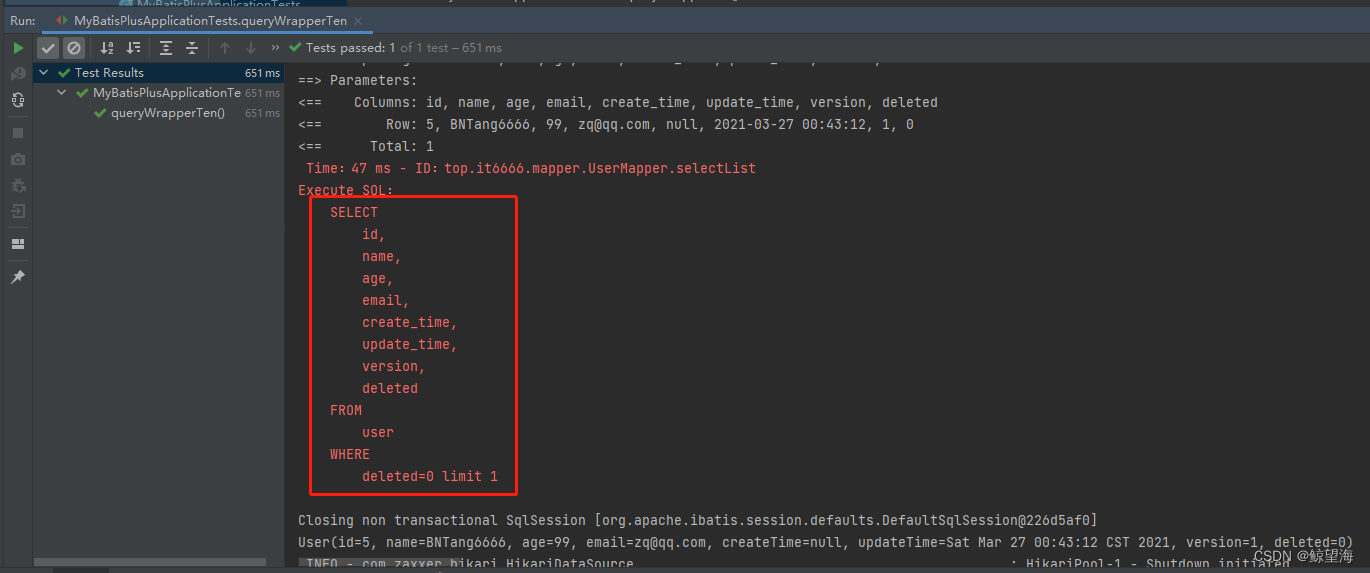Click the 'Columns: id, name, age' console line
The width and height of the screenshot is (1370, 573).
618,102
